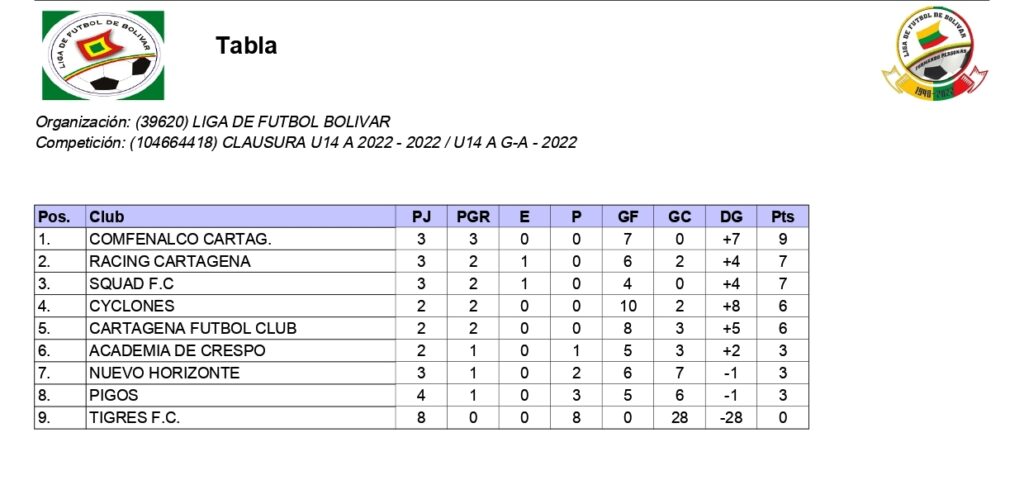Select the PIGOS club cell
The width and height of the screenshot is (1024, 485).
[x=113, y=395]
